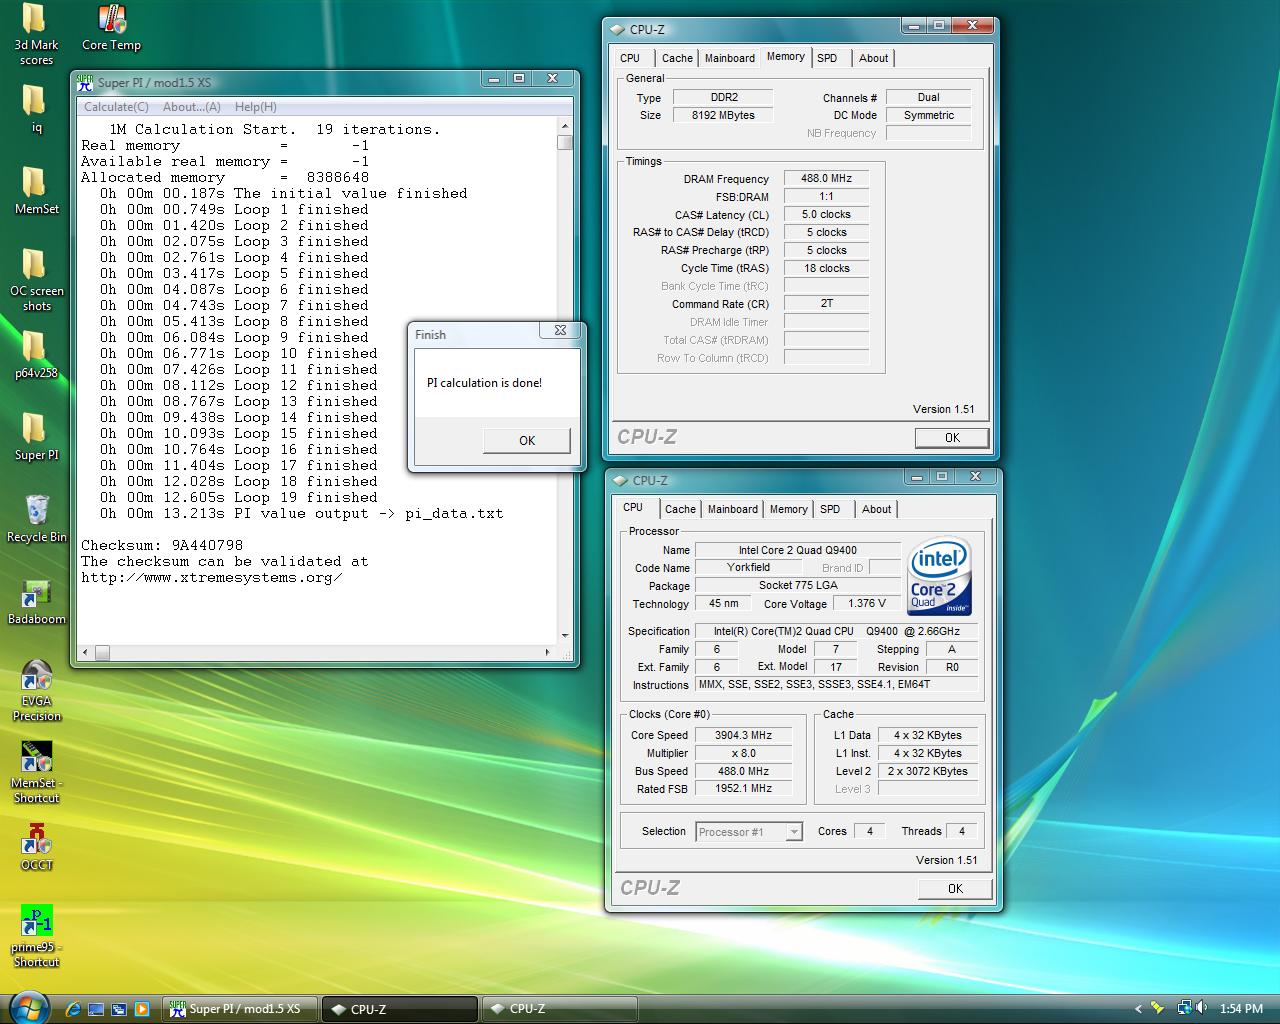Open the Recycle Bin icon

(x=36, y=518)
